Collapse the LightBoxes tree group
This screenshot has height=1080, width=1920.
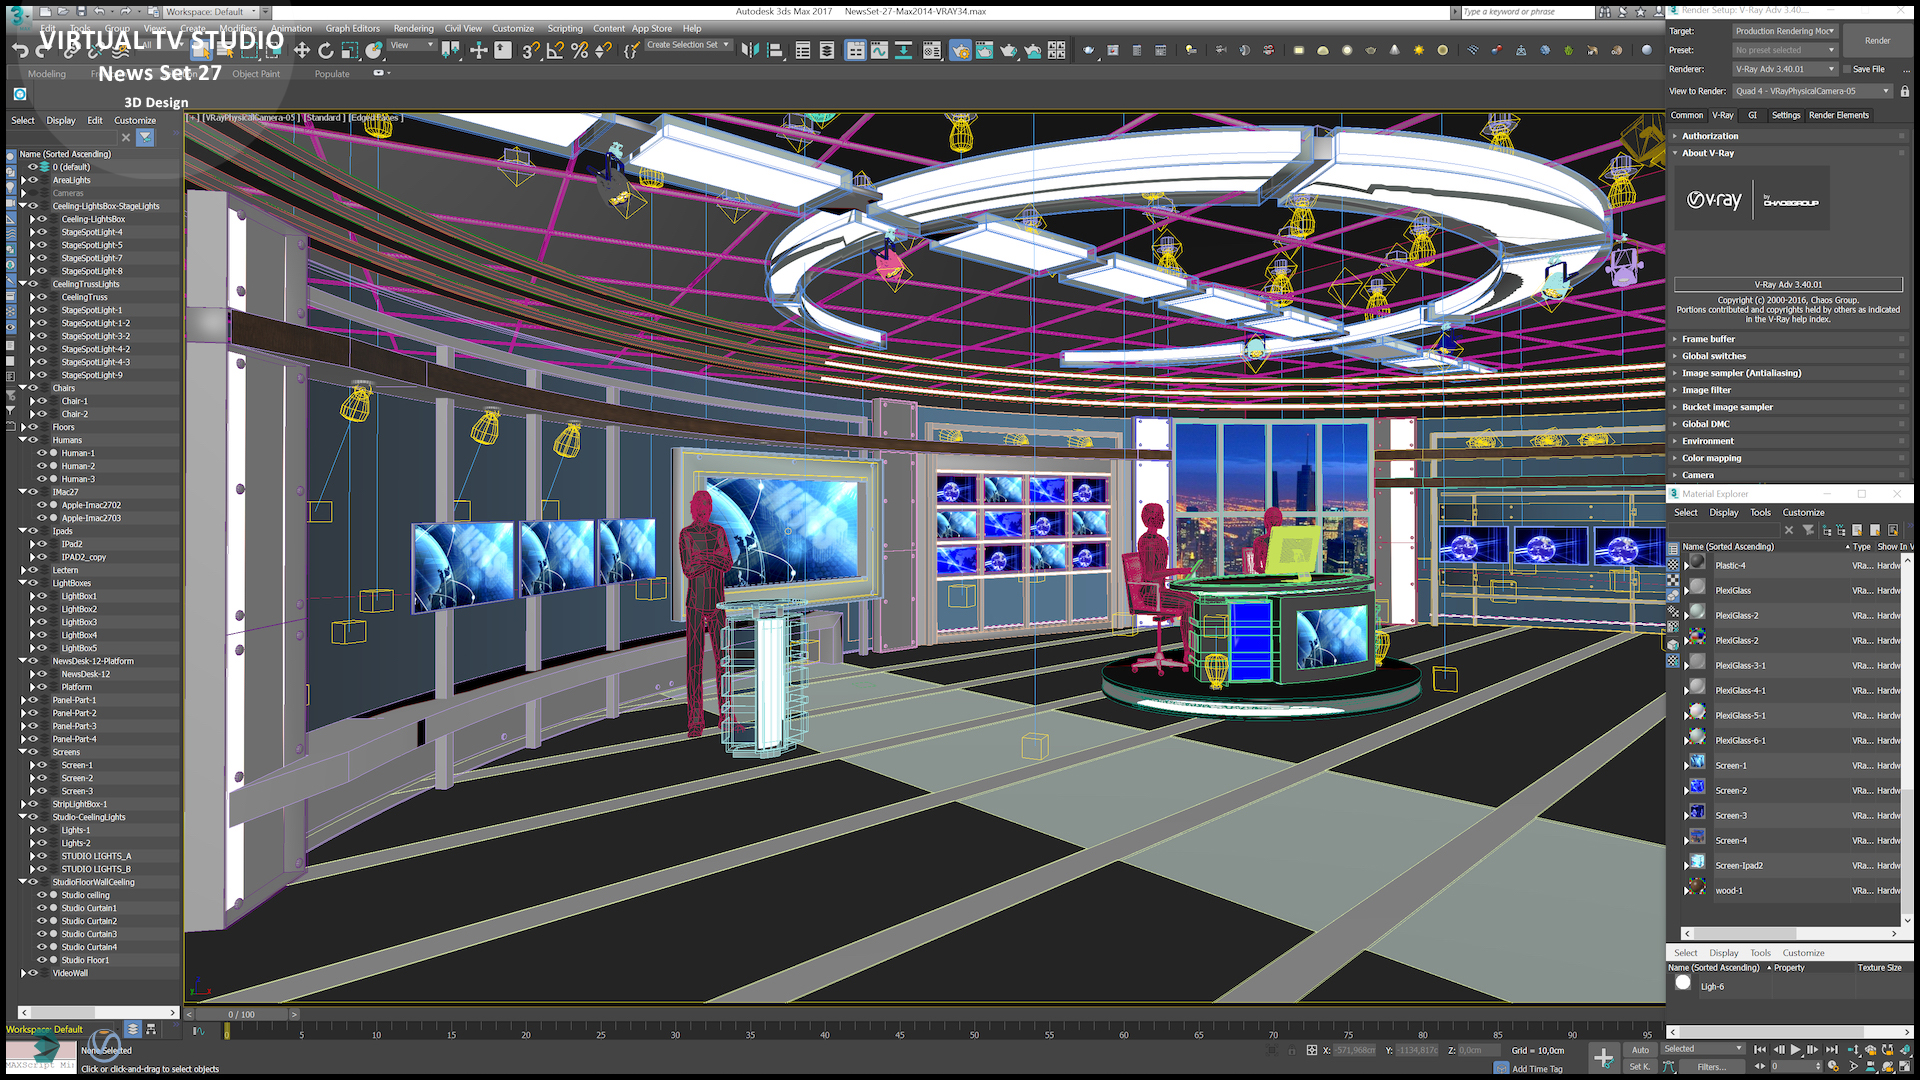[x=23, y=583]
